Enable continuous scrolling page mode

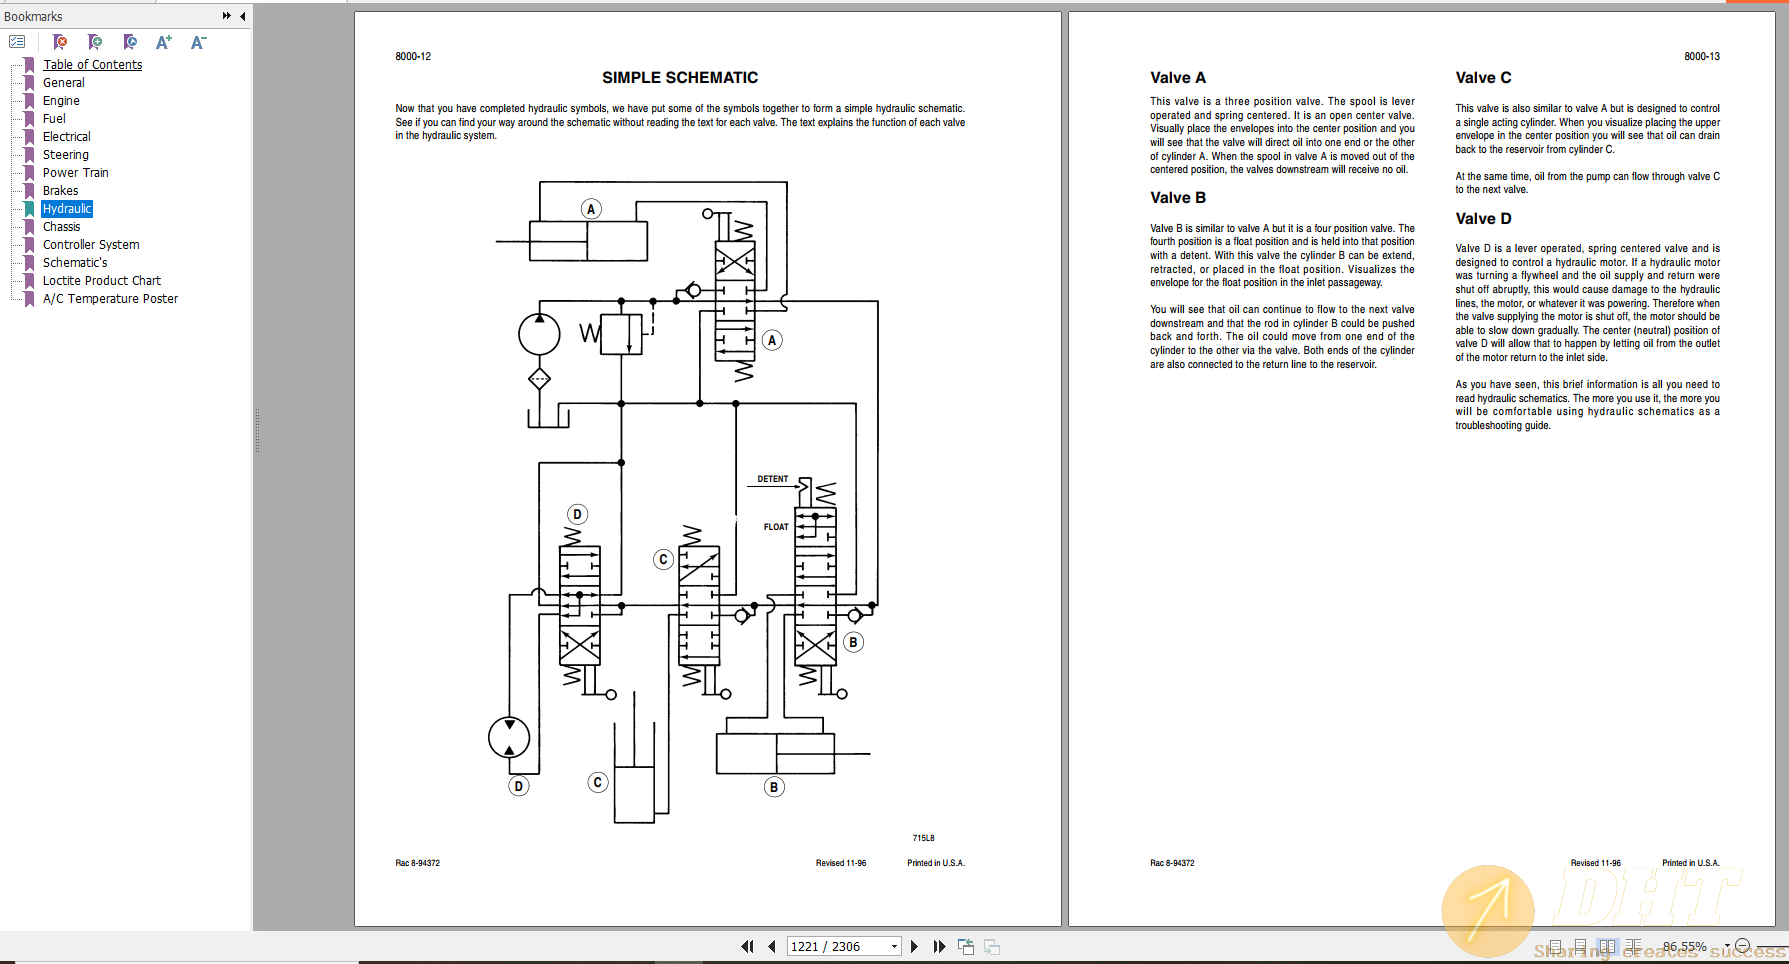pyautogui.click(x=1581, y=945)
